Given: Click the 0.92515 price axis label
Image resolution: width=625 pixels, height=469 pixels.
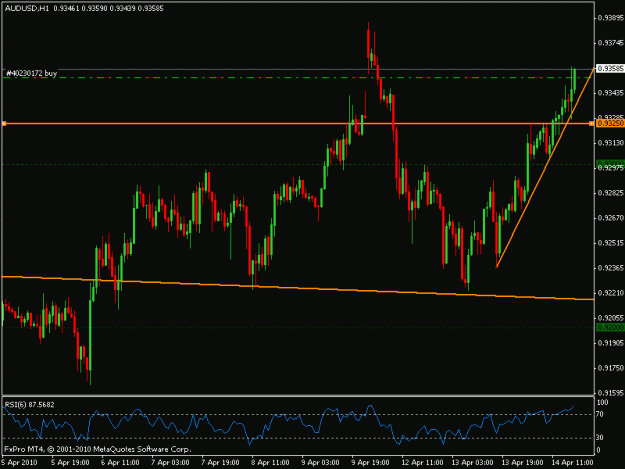Looking at the screenshot, I should pos(610,243).
